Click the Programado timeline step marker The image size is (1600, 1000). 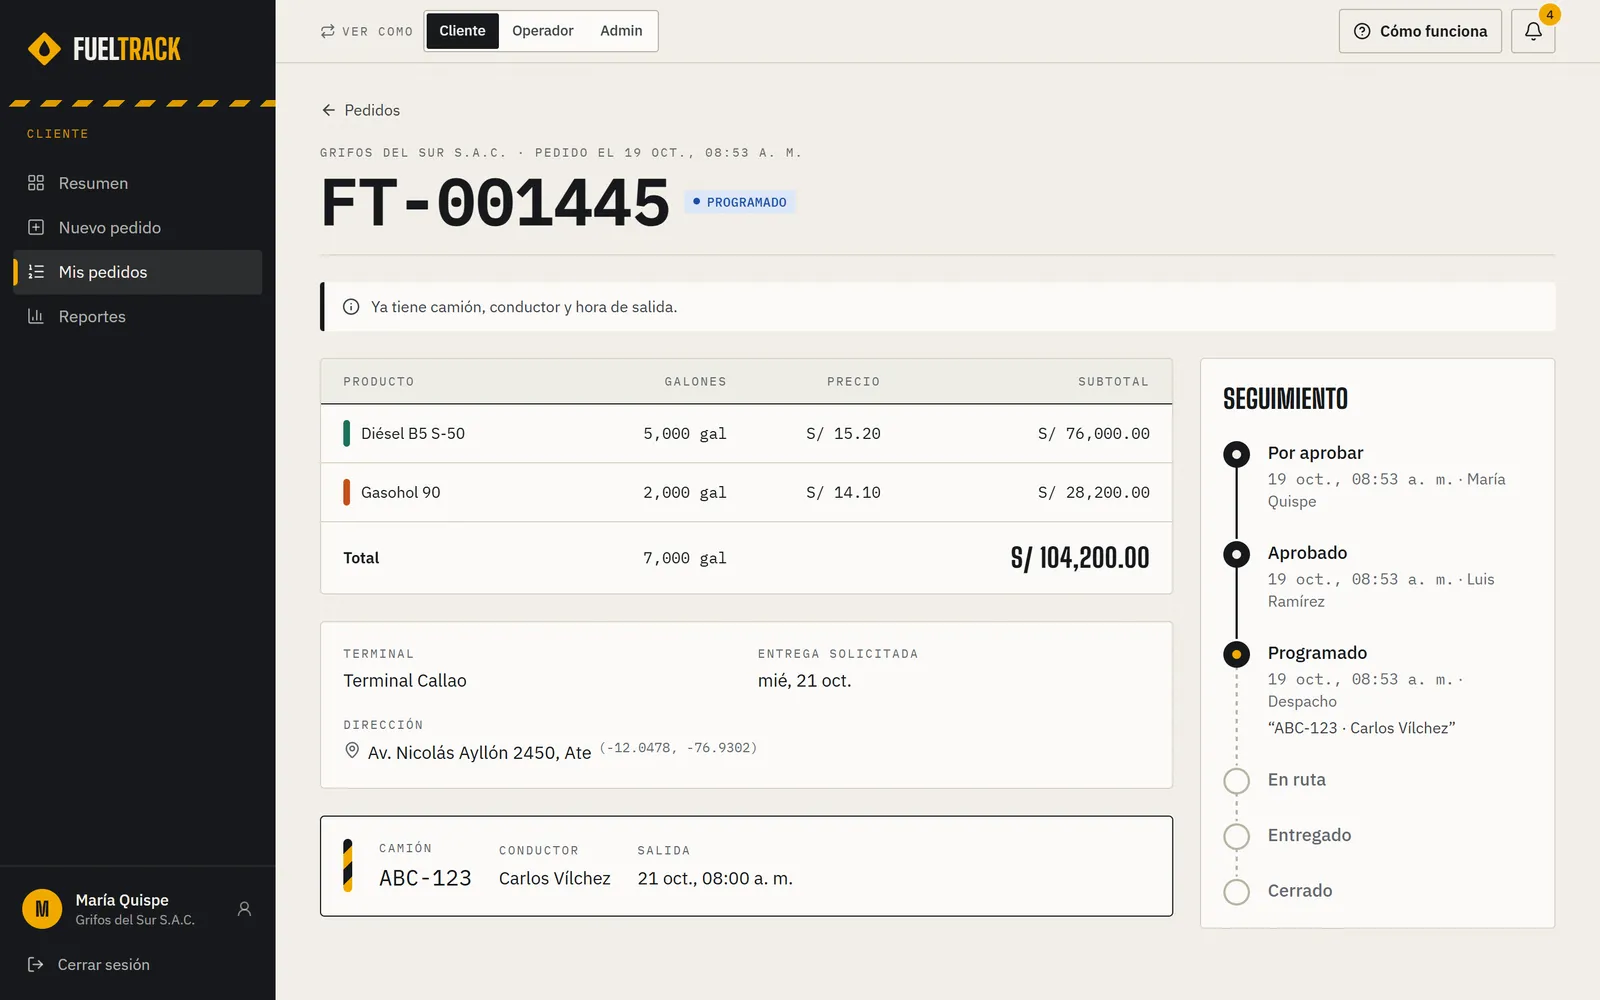coord(1237,654)
